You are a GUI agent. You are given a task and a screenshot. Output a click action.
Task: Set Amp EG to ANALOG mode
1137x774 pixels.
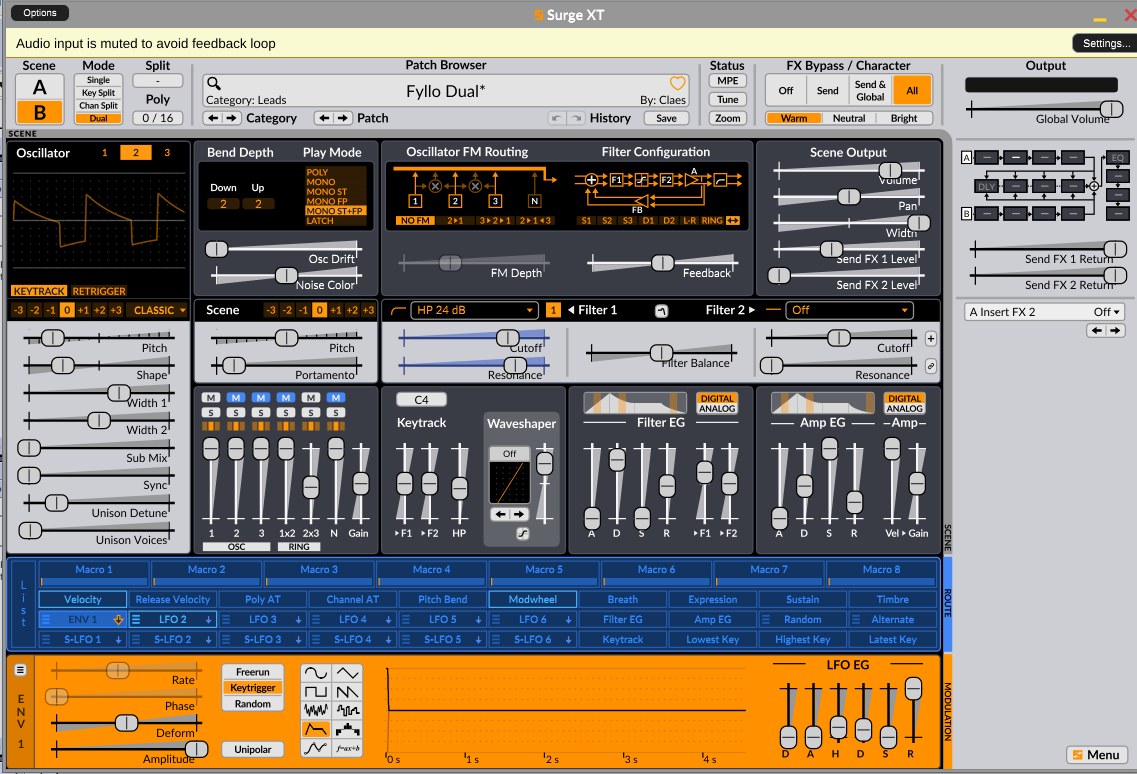(x=904, y=408)
